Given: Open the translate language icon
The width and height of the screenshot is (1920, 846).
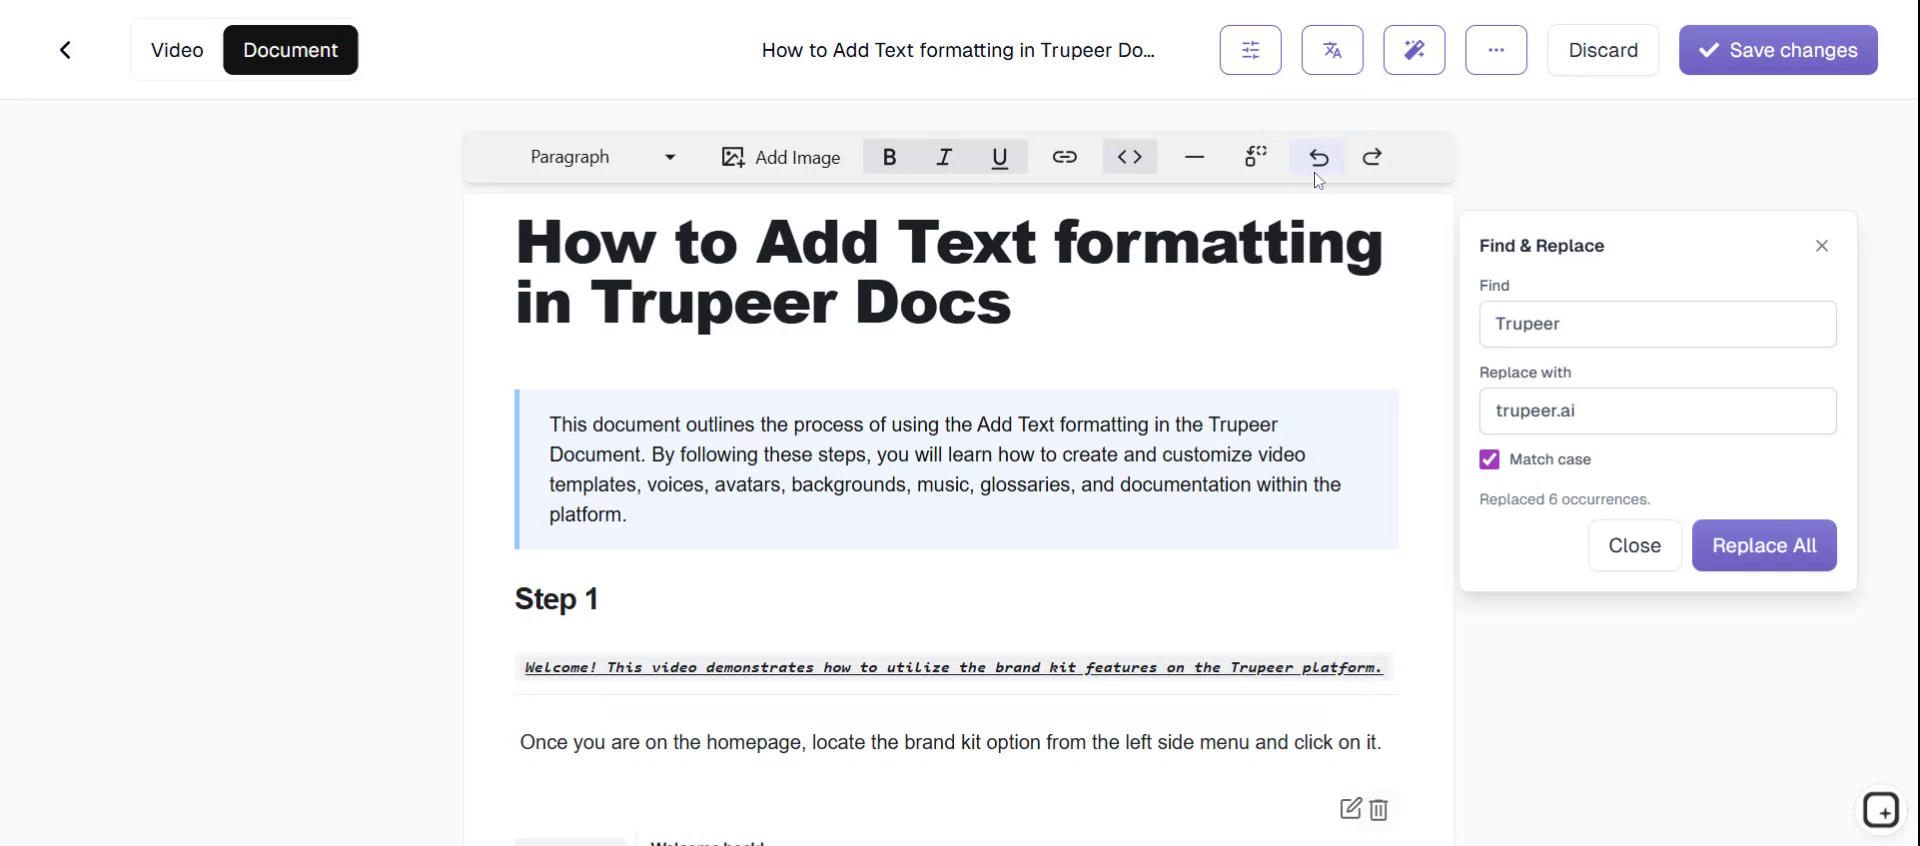Looking at the screenshot, I should tap(1332, 50).
